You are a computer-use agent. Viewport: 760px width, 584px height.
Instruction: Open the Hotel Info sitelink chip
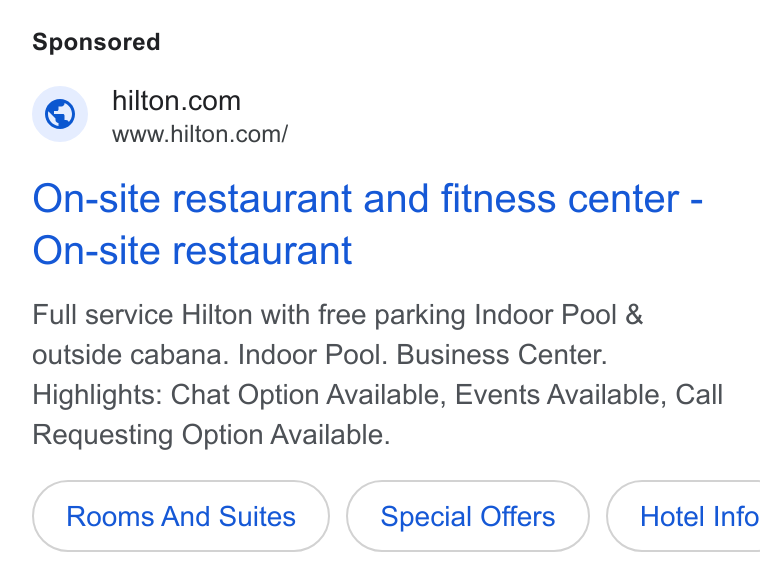(683, 516)
